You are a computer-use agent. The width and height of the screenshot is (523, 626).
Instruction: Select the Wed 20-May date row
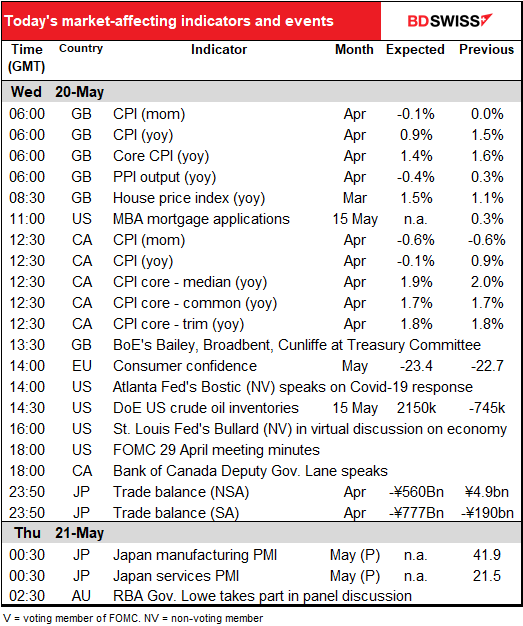pyautogui.click(x=261, y=92)
